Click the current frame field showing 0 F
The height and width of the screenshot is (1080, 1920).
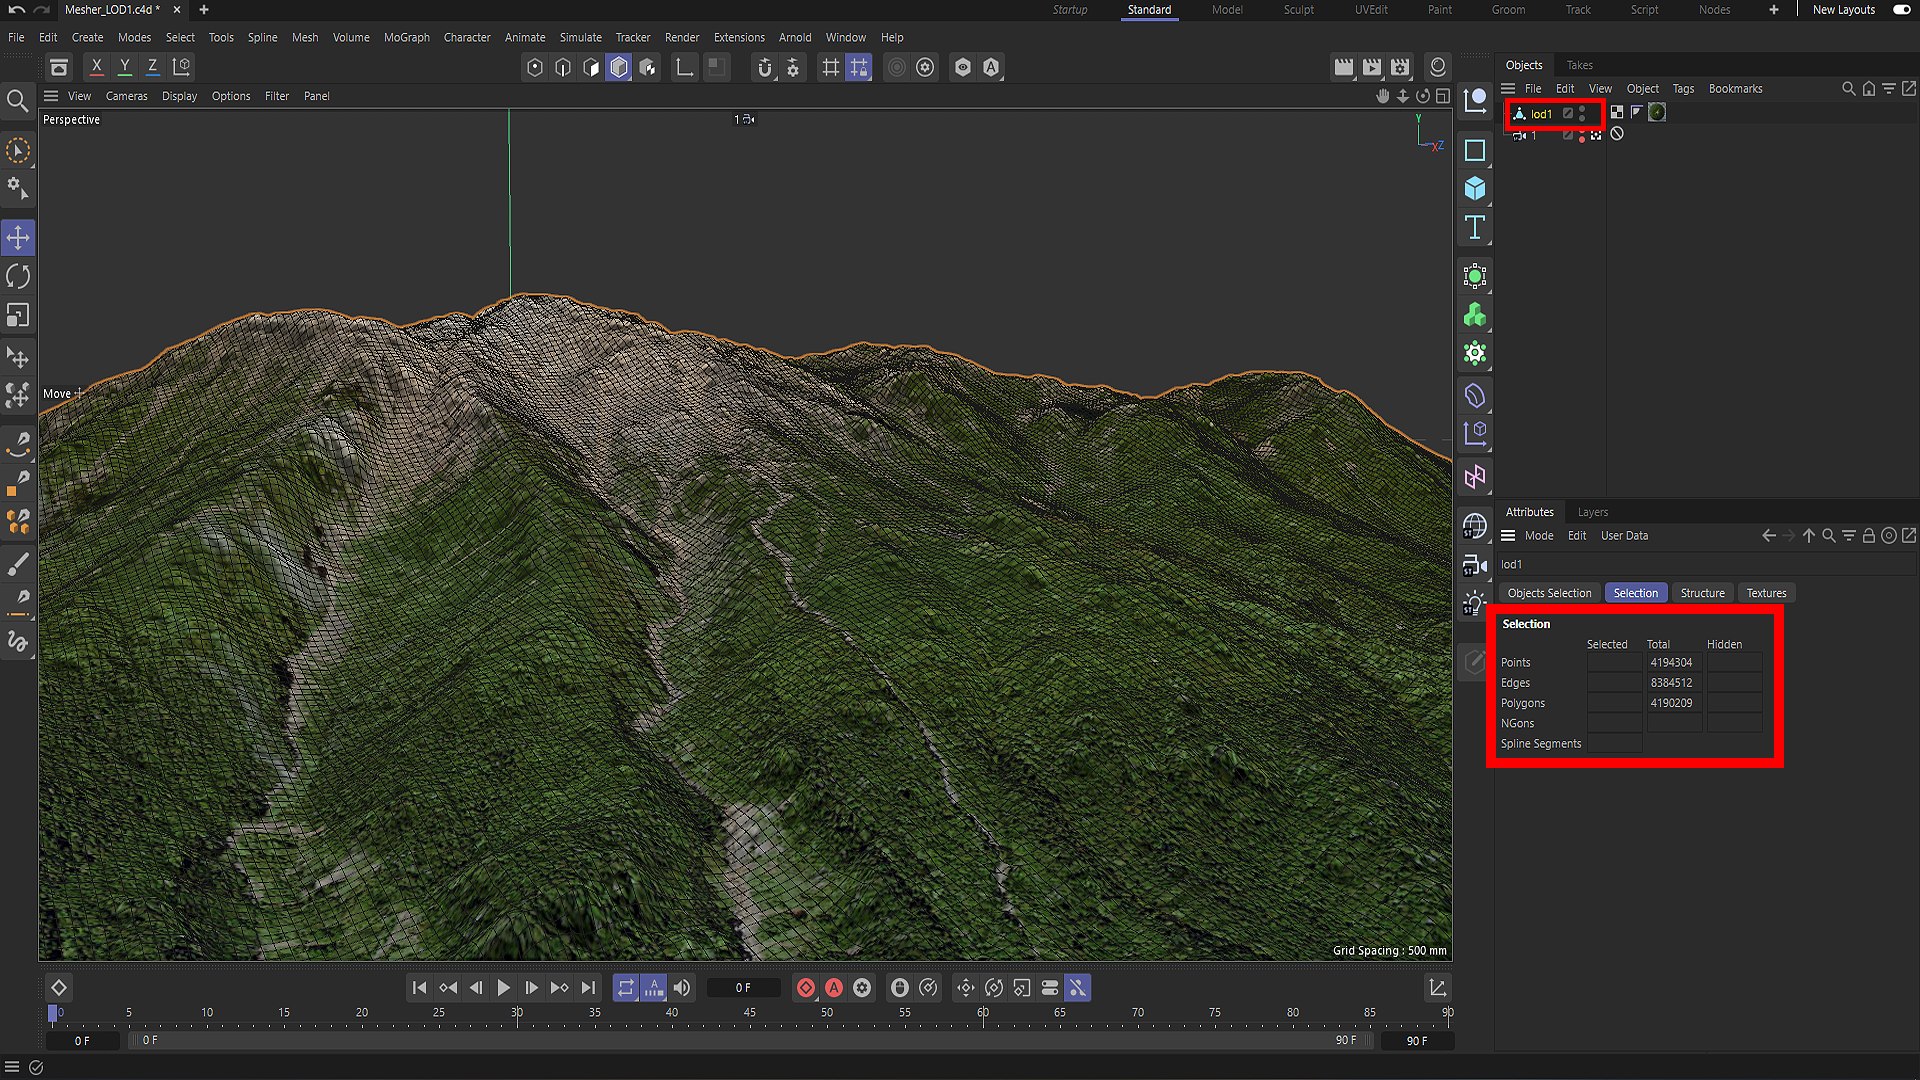pos(743,988)
